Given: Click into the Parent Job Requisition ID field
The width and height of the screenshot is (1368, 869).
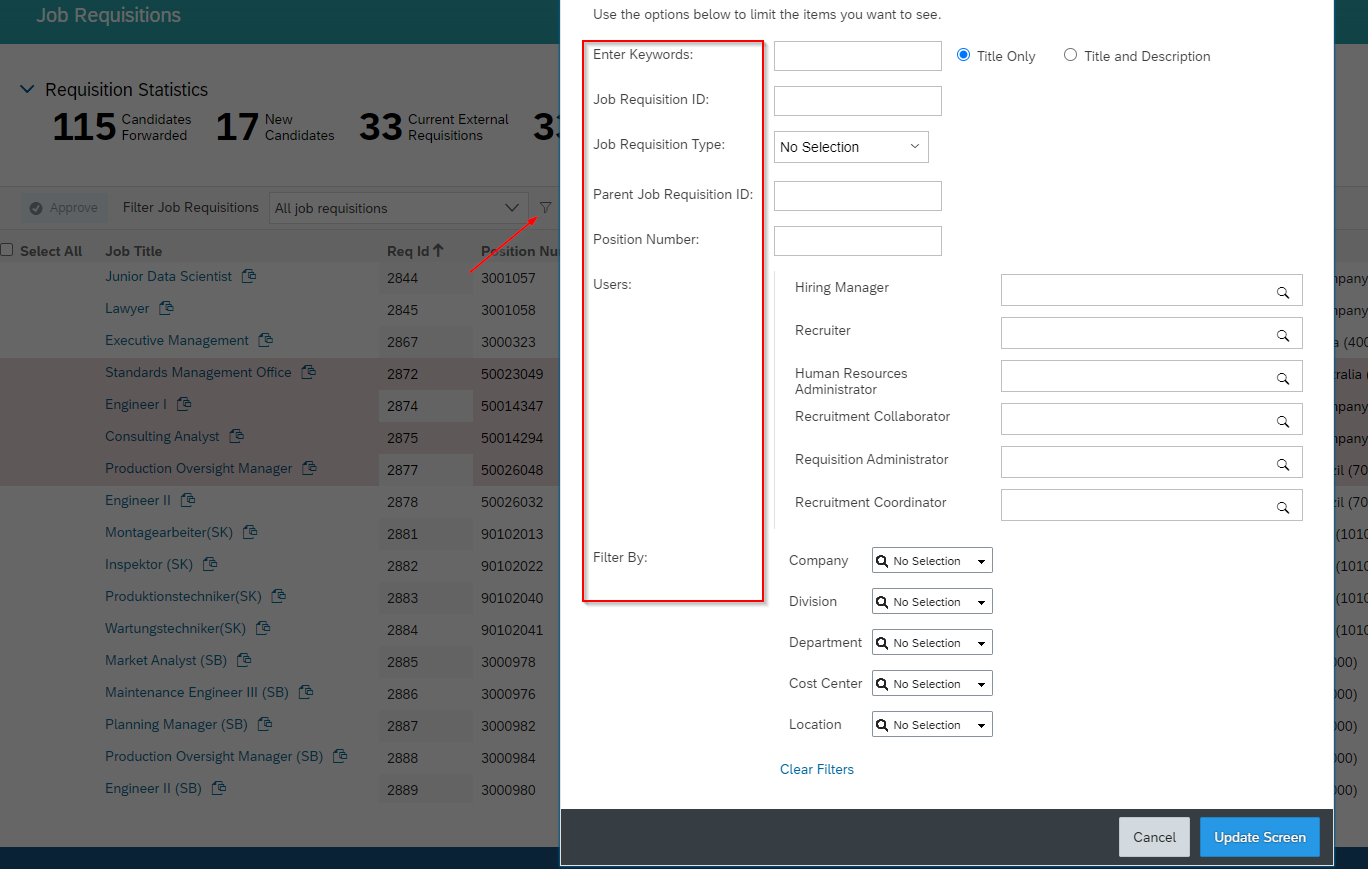Looking at the screenshot, I should coord(858,196).
